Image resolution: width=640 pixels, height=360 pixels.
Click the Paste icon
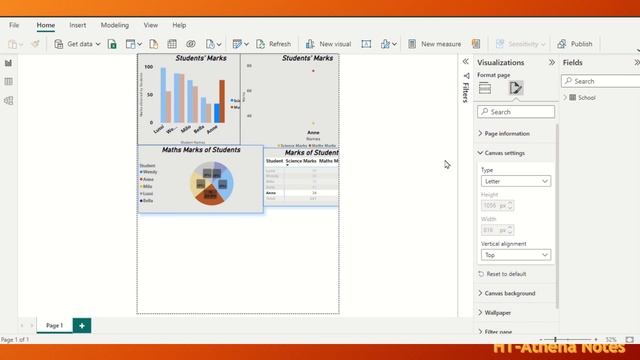pos(13,44)
